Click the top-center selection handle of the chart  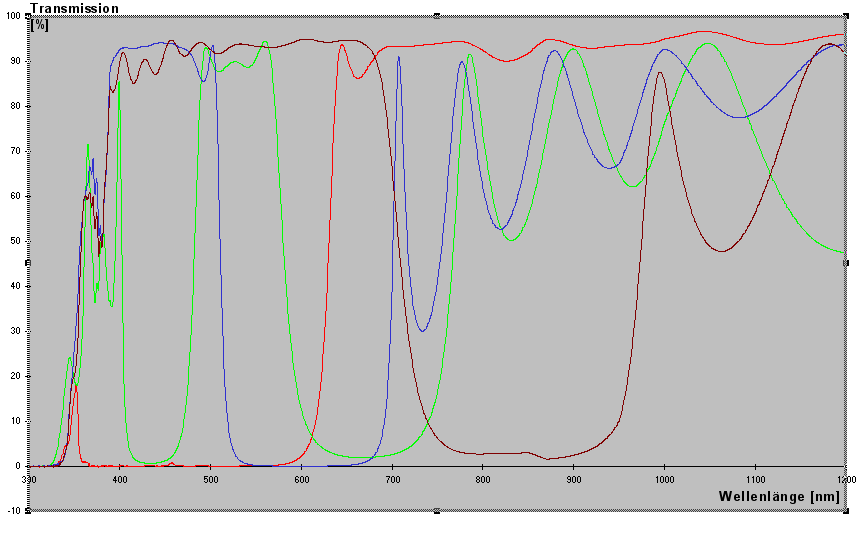click(x=437, y=15)
